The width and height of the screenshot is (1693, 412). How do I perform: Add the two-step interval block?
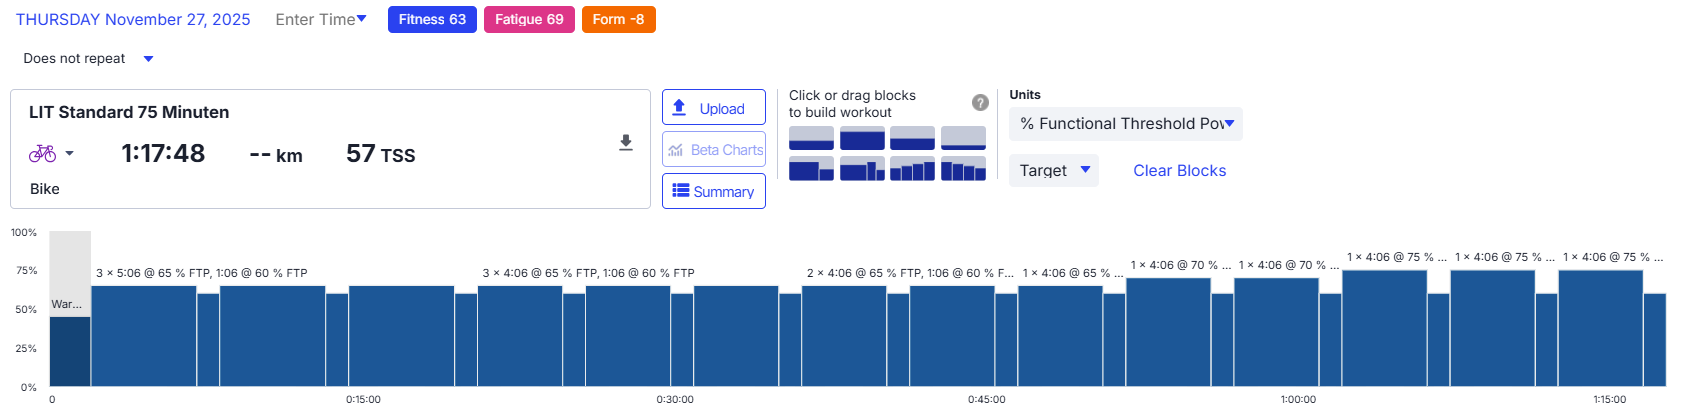pos(811,169)
